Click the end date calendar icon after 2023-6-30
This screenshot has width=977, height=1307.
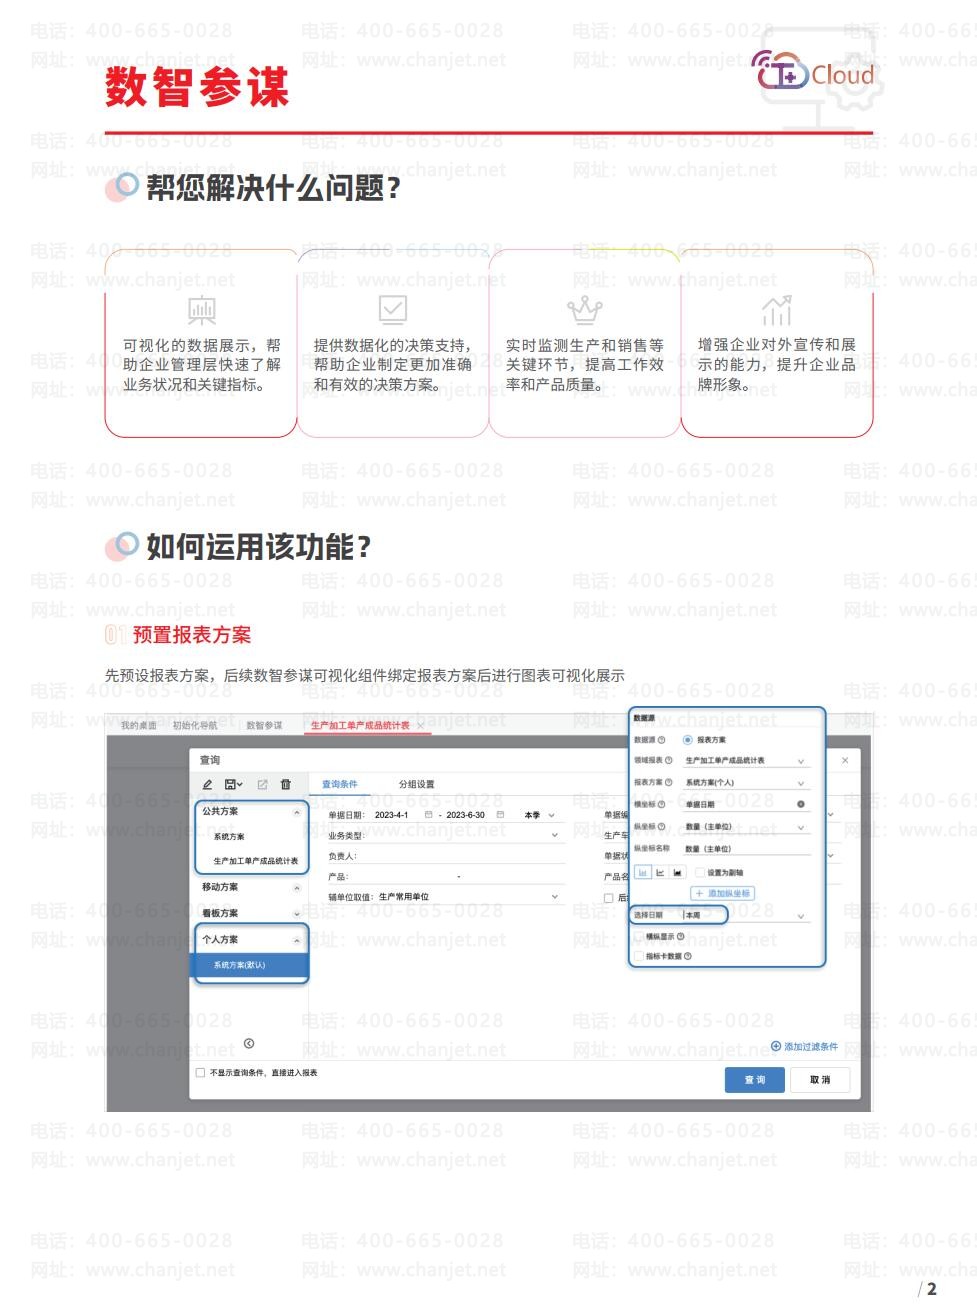pyautogui.click(x=500, y=815)
